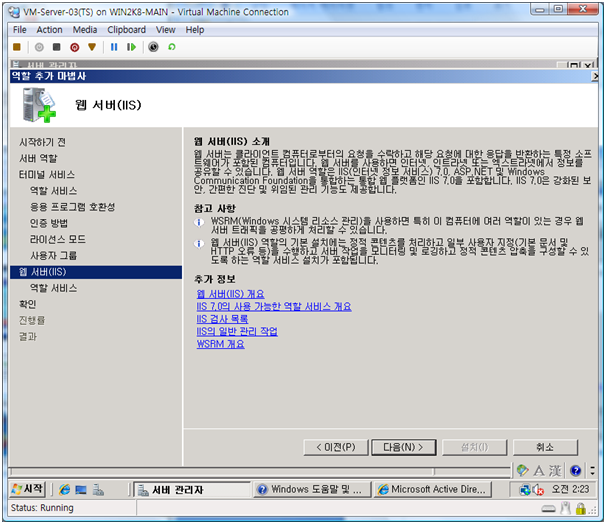Click the Turn Off stop icon
This screenshot has width=606, height=524.
(57, 47)
